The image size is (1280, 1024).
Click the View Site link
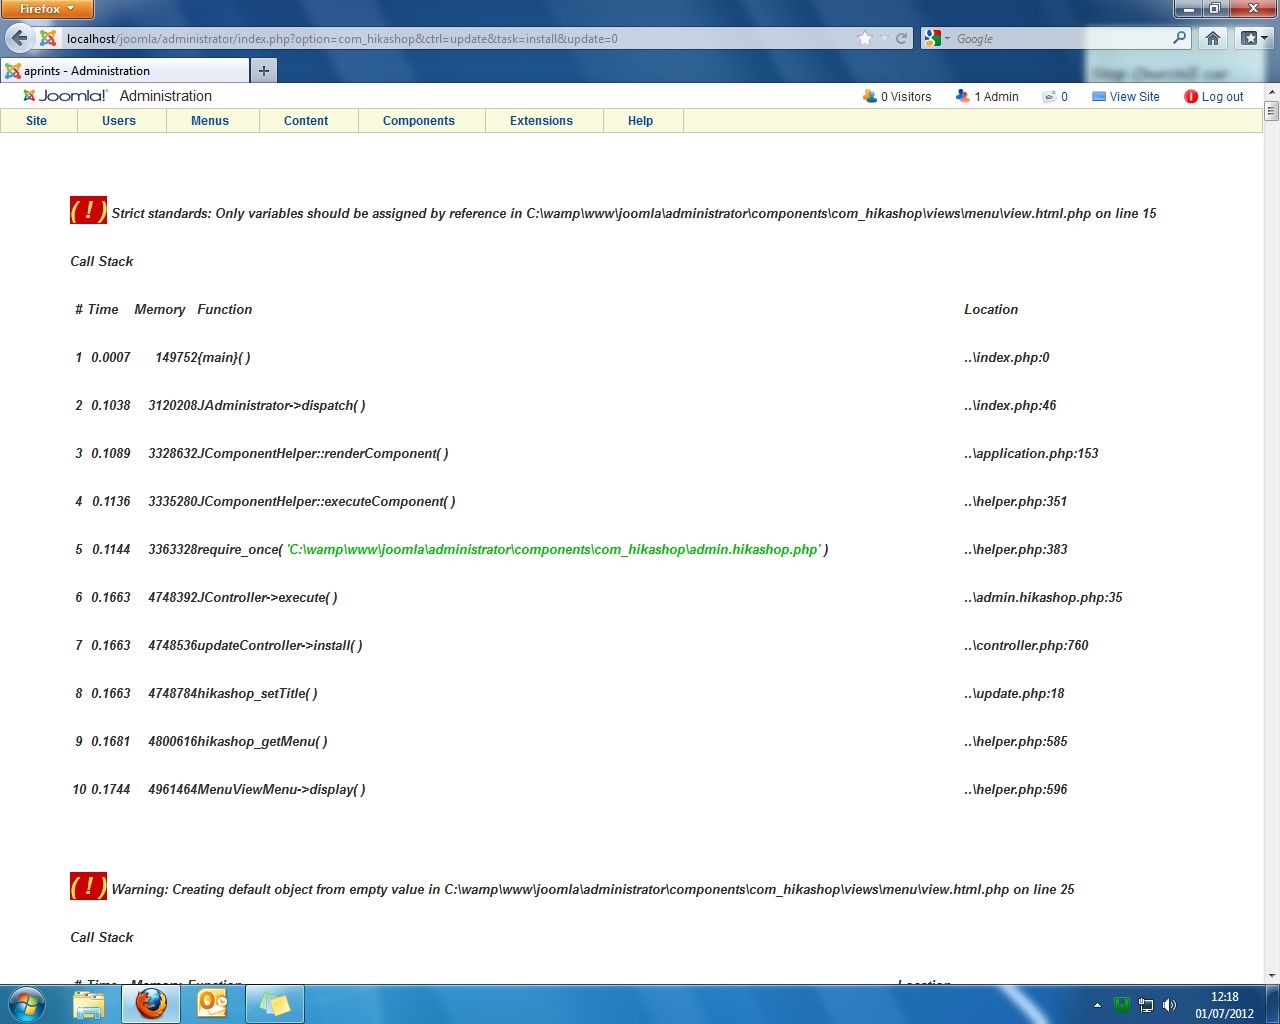(1126, 97)
